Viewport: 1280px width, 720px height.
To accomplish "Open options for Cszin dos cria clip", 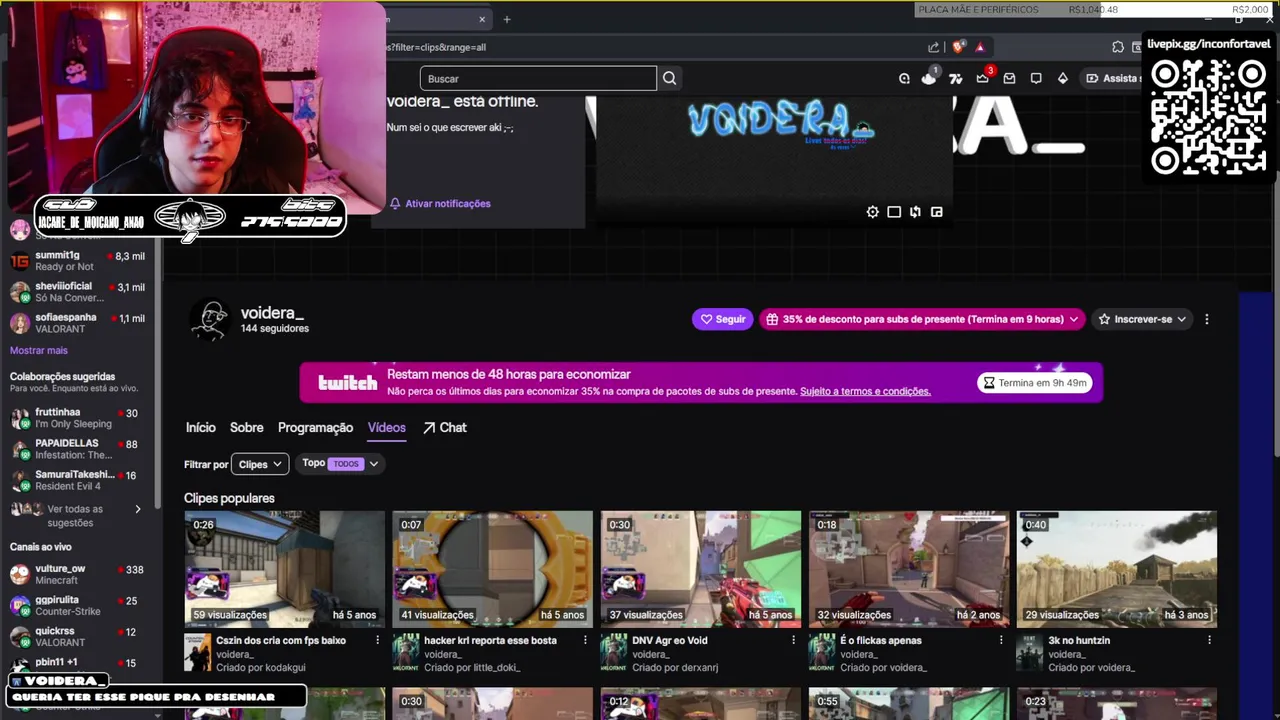I will pyautogui.click(x=377, y=640).
